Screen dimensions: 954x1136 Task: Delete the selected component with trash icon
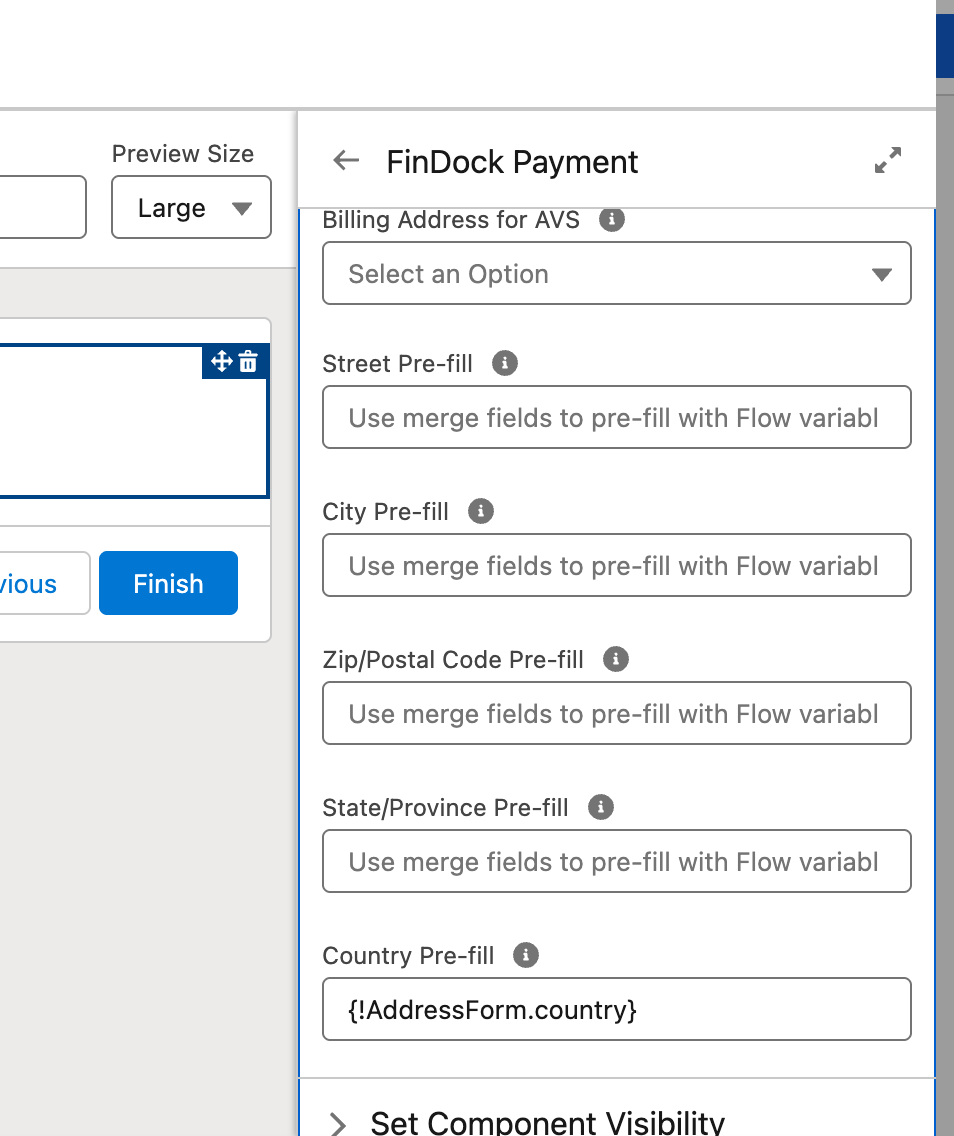[249, 362]
